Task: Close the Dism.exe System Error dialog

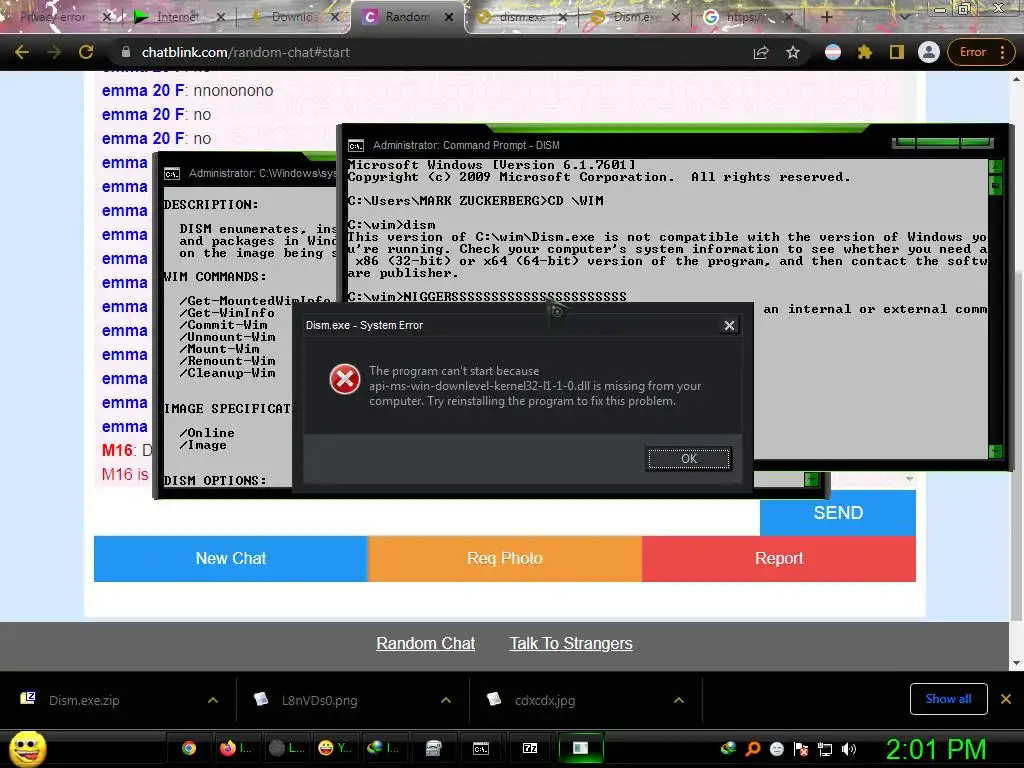Action: [729, 325]
